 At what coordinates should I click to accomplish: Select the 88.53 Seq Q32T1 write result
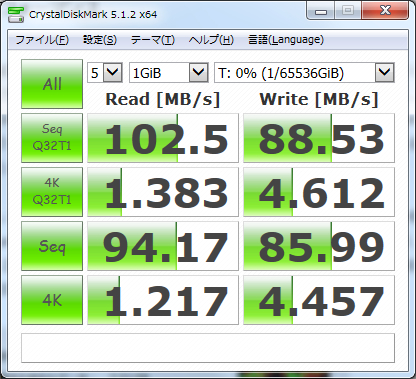click(319, 138)
